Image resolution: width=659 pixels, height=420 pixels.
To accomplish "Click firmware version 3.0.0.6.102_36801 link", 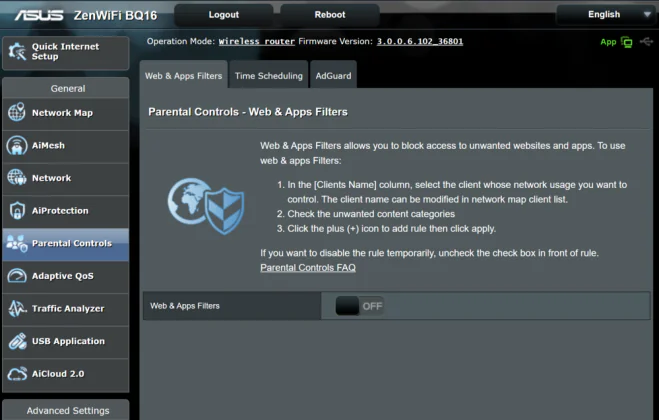I will point(419,42).
